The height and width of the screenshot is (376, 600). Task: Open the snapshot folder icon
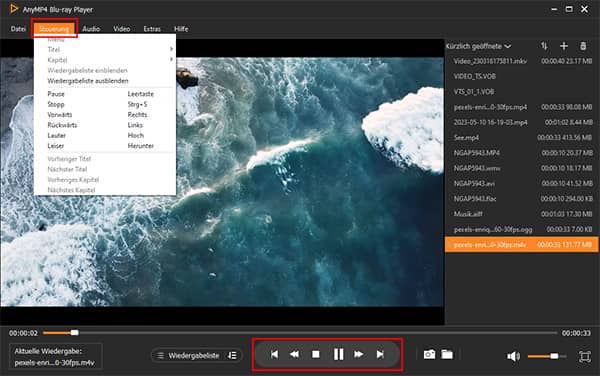pos(447,355)
